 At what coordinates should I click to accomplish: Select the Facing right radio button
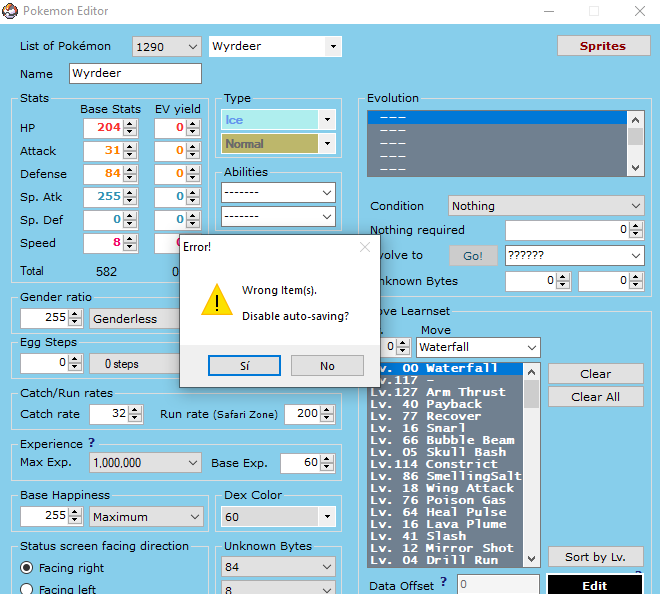pyautogui.click(x=27, y=567)
